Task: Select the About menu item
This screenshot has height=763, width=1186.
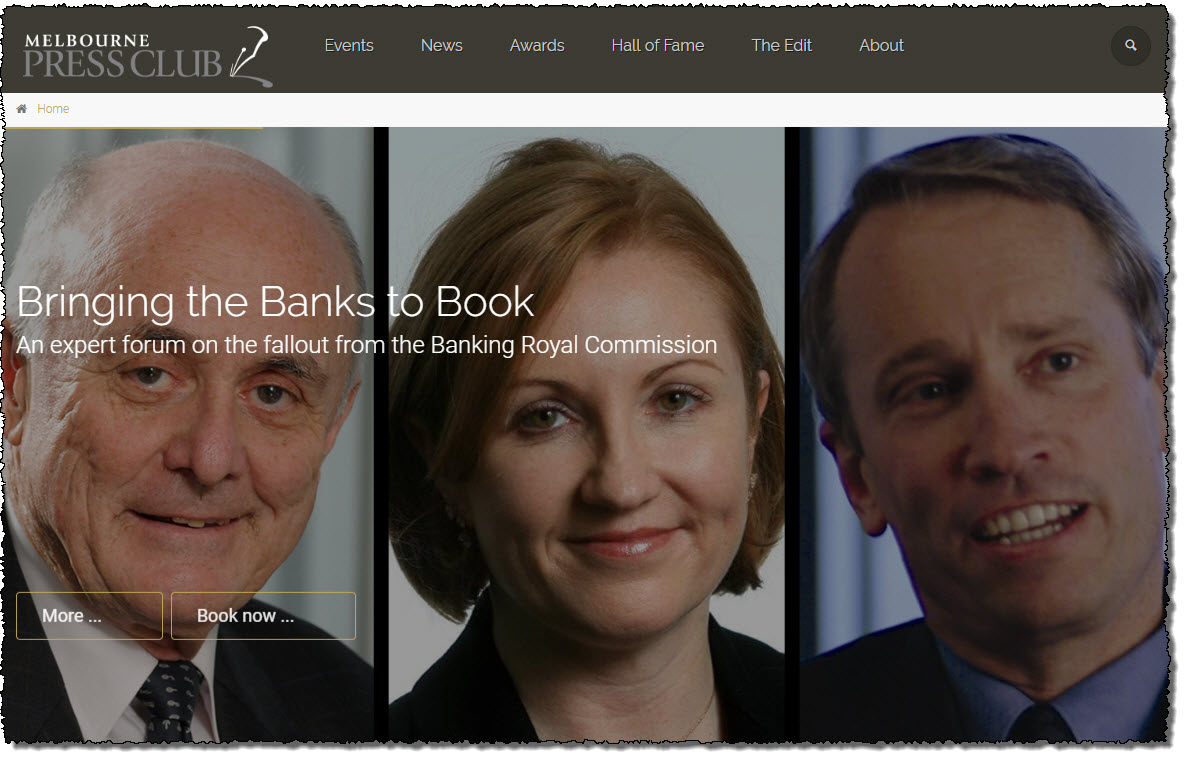Action: pyautogui.click(x=881, y=45)
